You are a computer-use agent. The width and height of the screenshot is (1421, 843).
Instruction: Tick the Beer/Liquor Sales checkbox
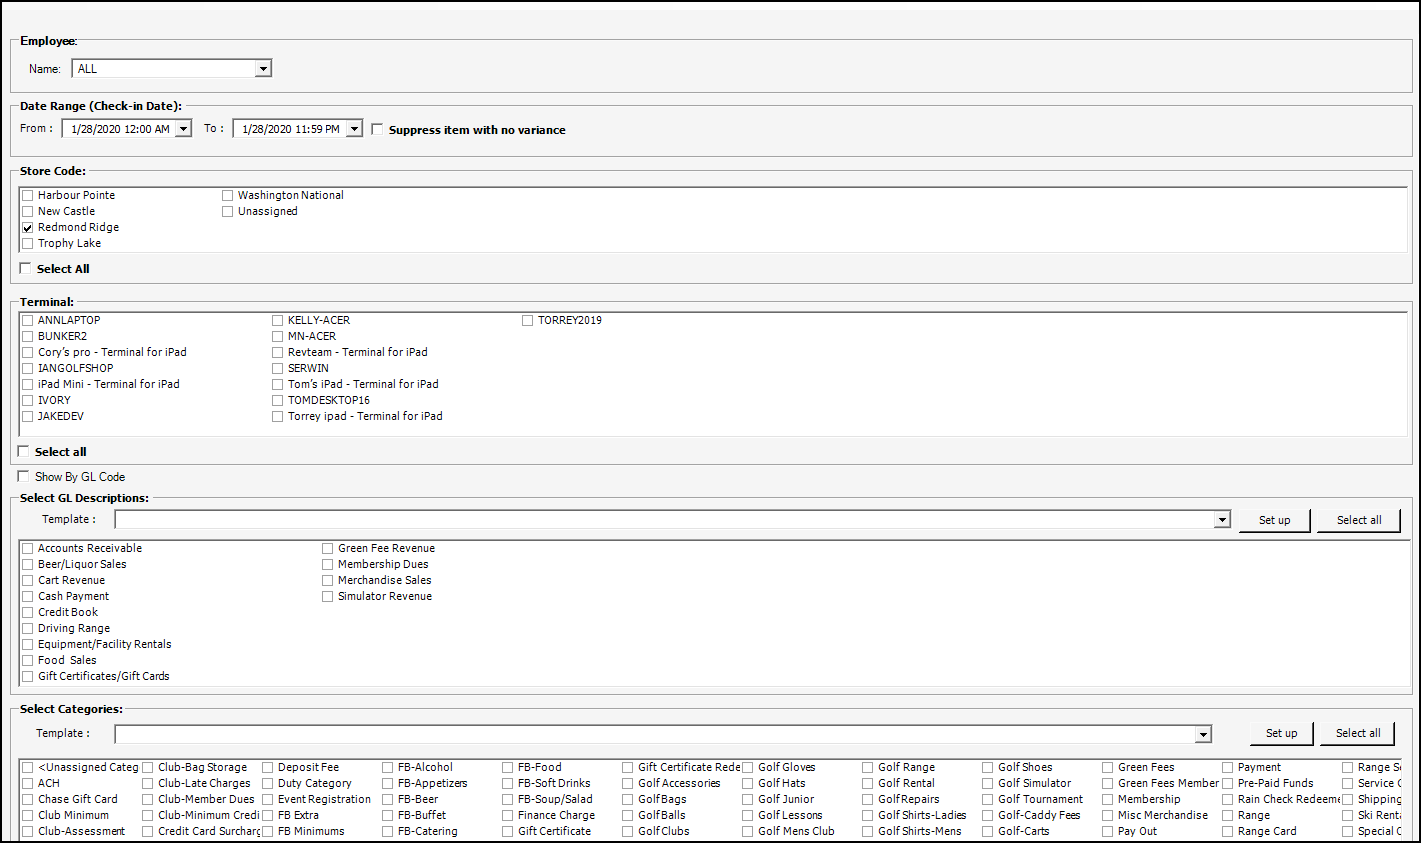pyautogui.click(x=28, y=565)
